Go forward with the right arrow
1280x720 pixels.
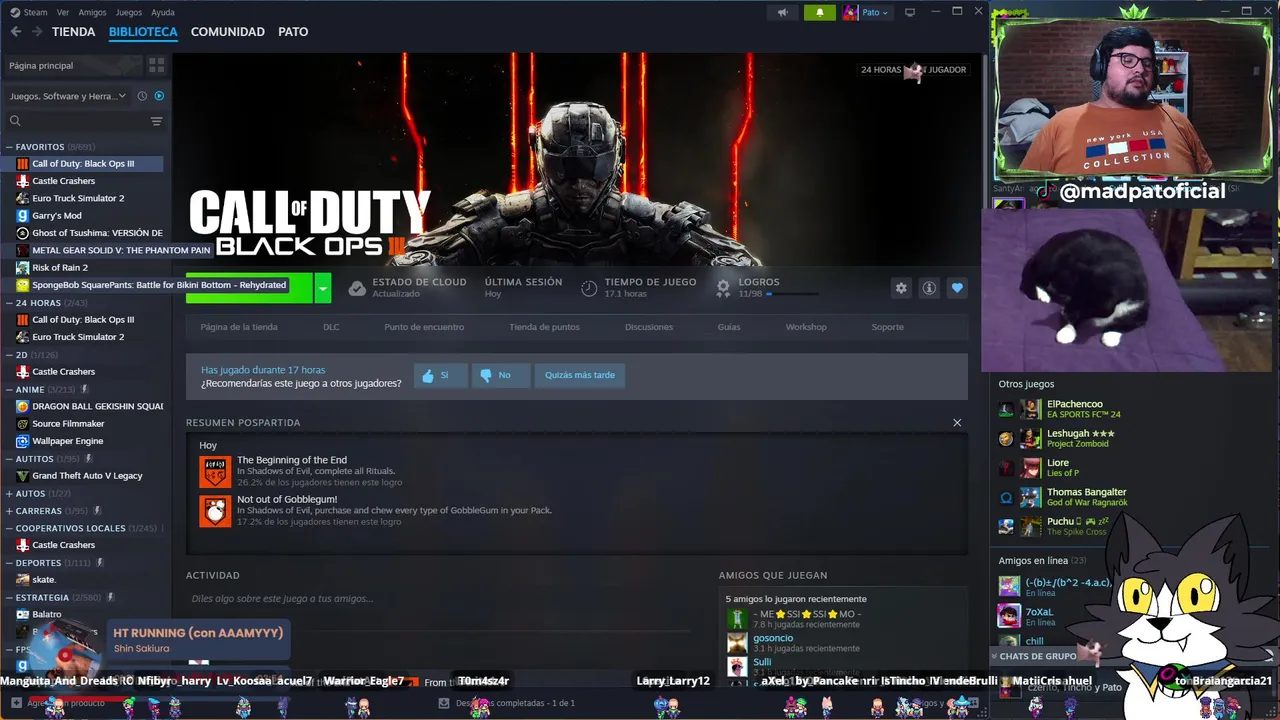point(37,32)
